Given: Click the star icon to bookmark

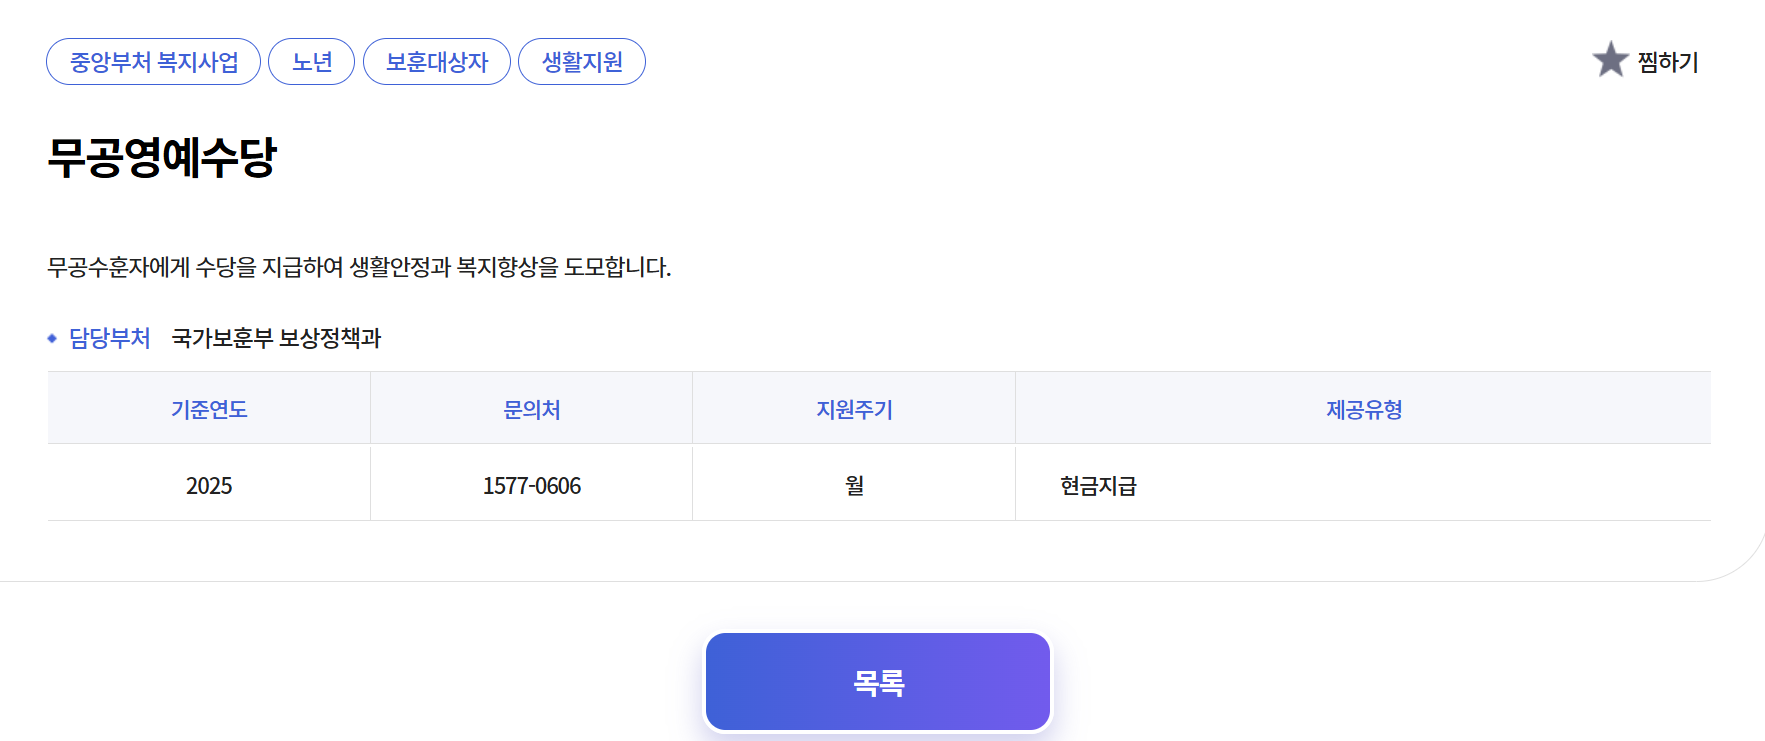Looking at the screenshot, I should coord(1610,60).
